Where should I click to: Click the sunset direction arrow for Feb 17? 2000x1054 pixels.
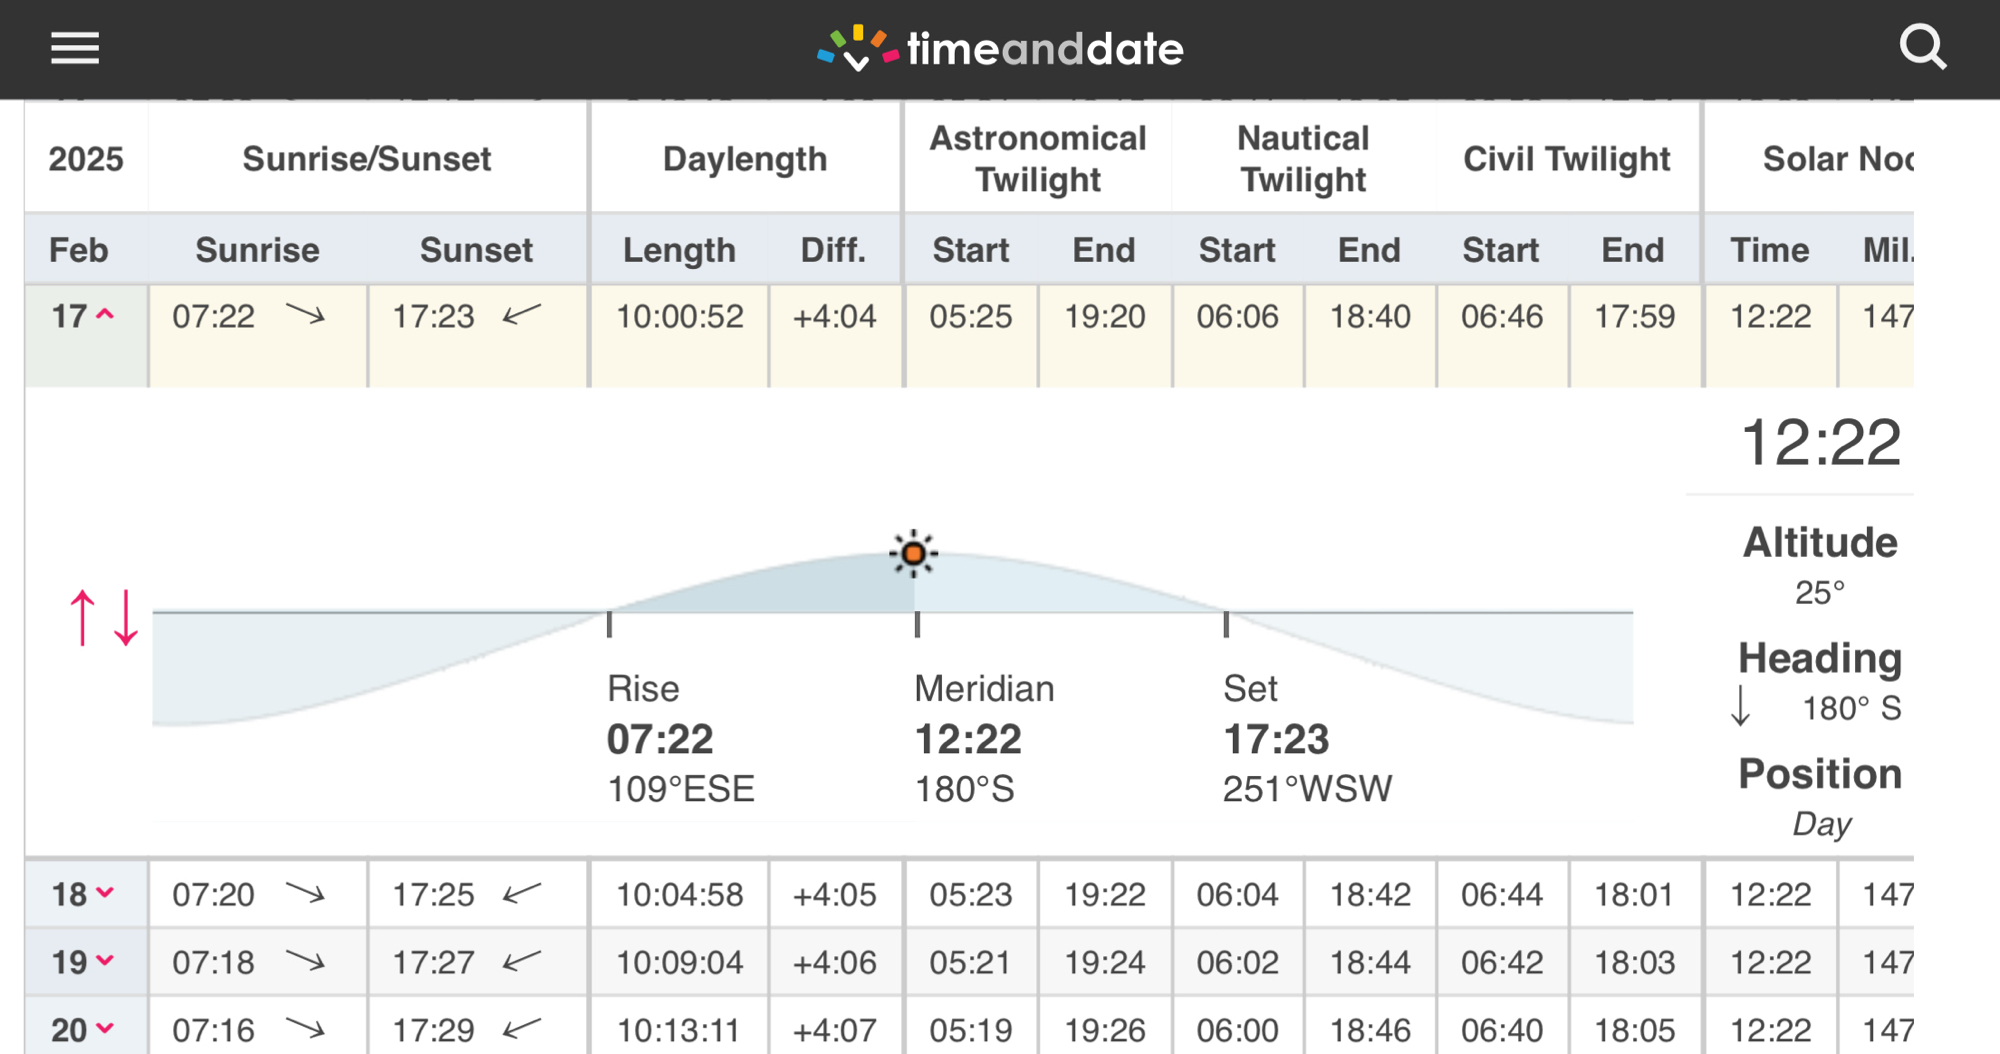[522, 316]
